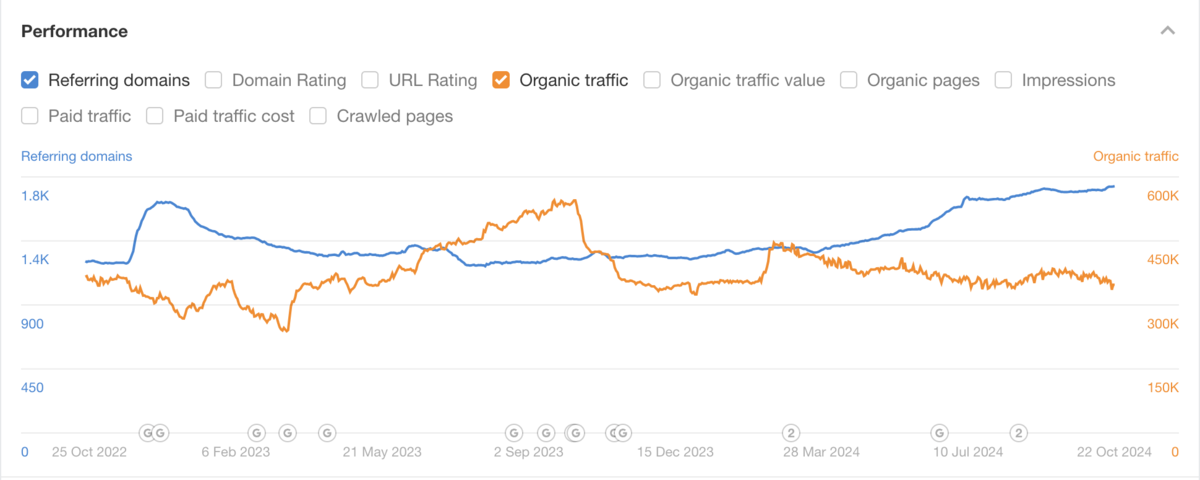Viewport: 1200px width, 480px height.
Task: Collapse the Performance panel chevron
Action: (x=1167, y=31)
